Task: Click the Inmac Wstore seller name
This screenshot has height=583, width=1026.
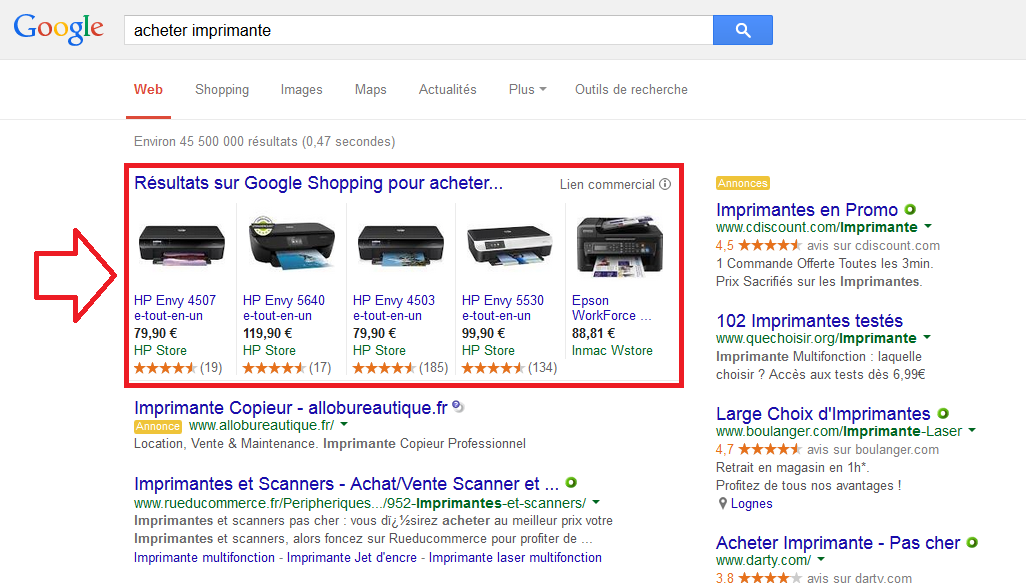Action: click(612, 351)
